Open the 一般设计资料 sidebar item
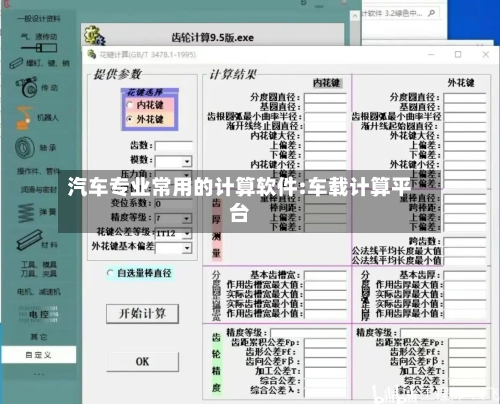The image size is (500, 404). 39,19
